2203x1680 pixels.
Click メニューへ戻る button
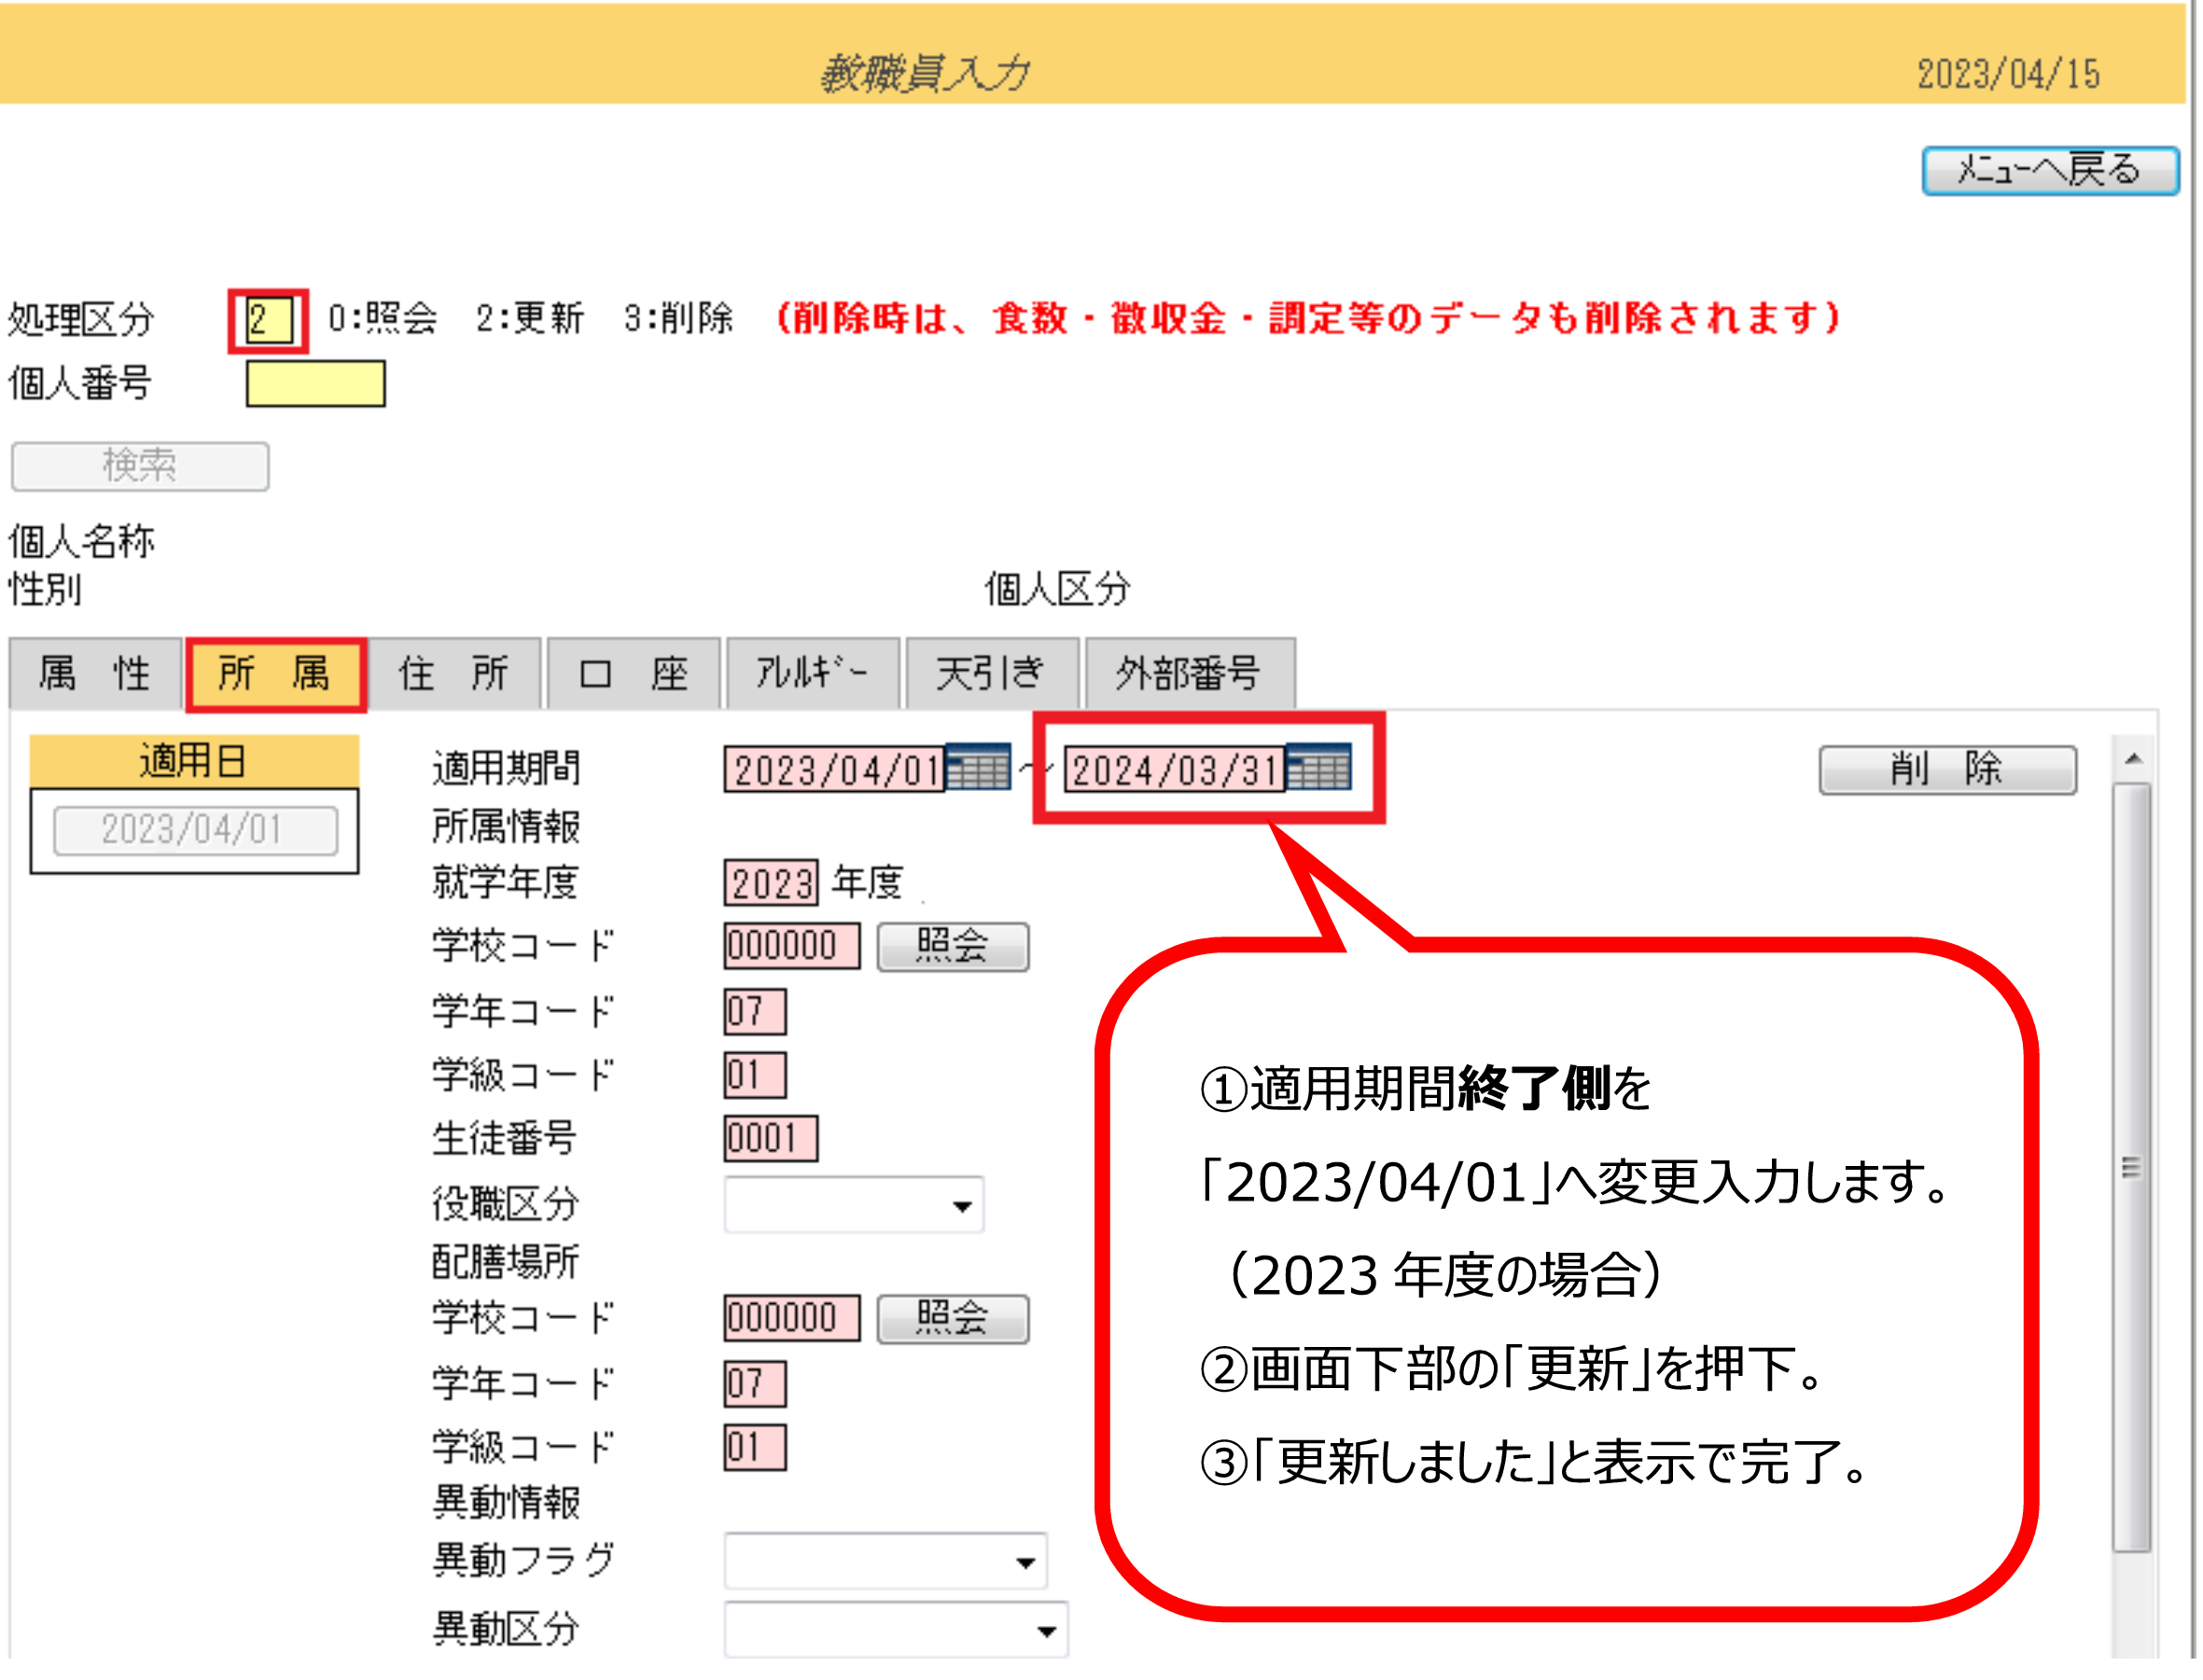click(x=2050, y=171)
